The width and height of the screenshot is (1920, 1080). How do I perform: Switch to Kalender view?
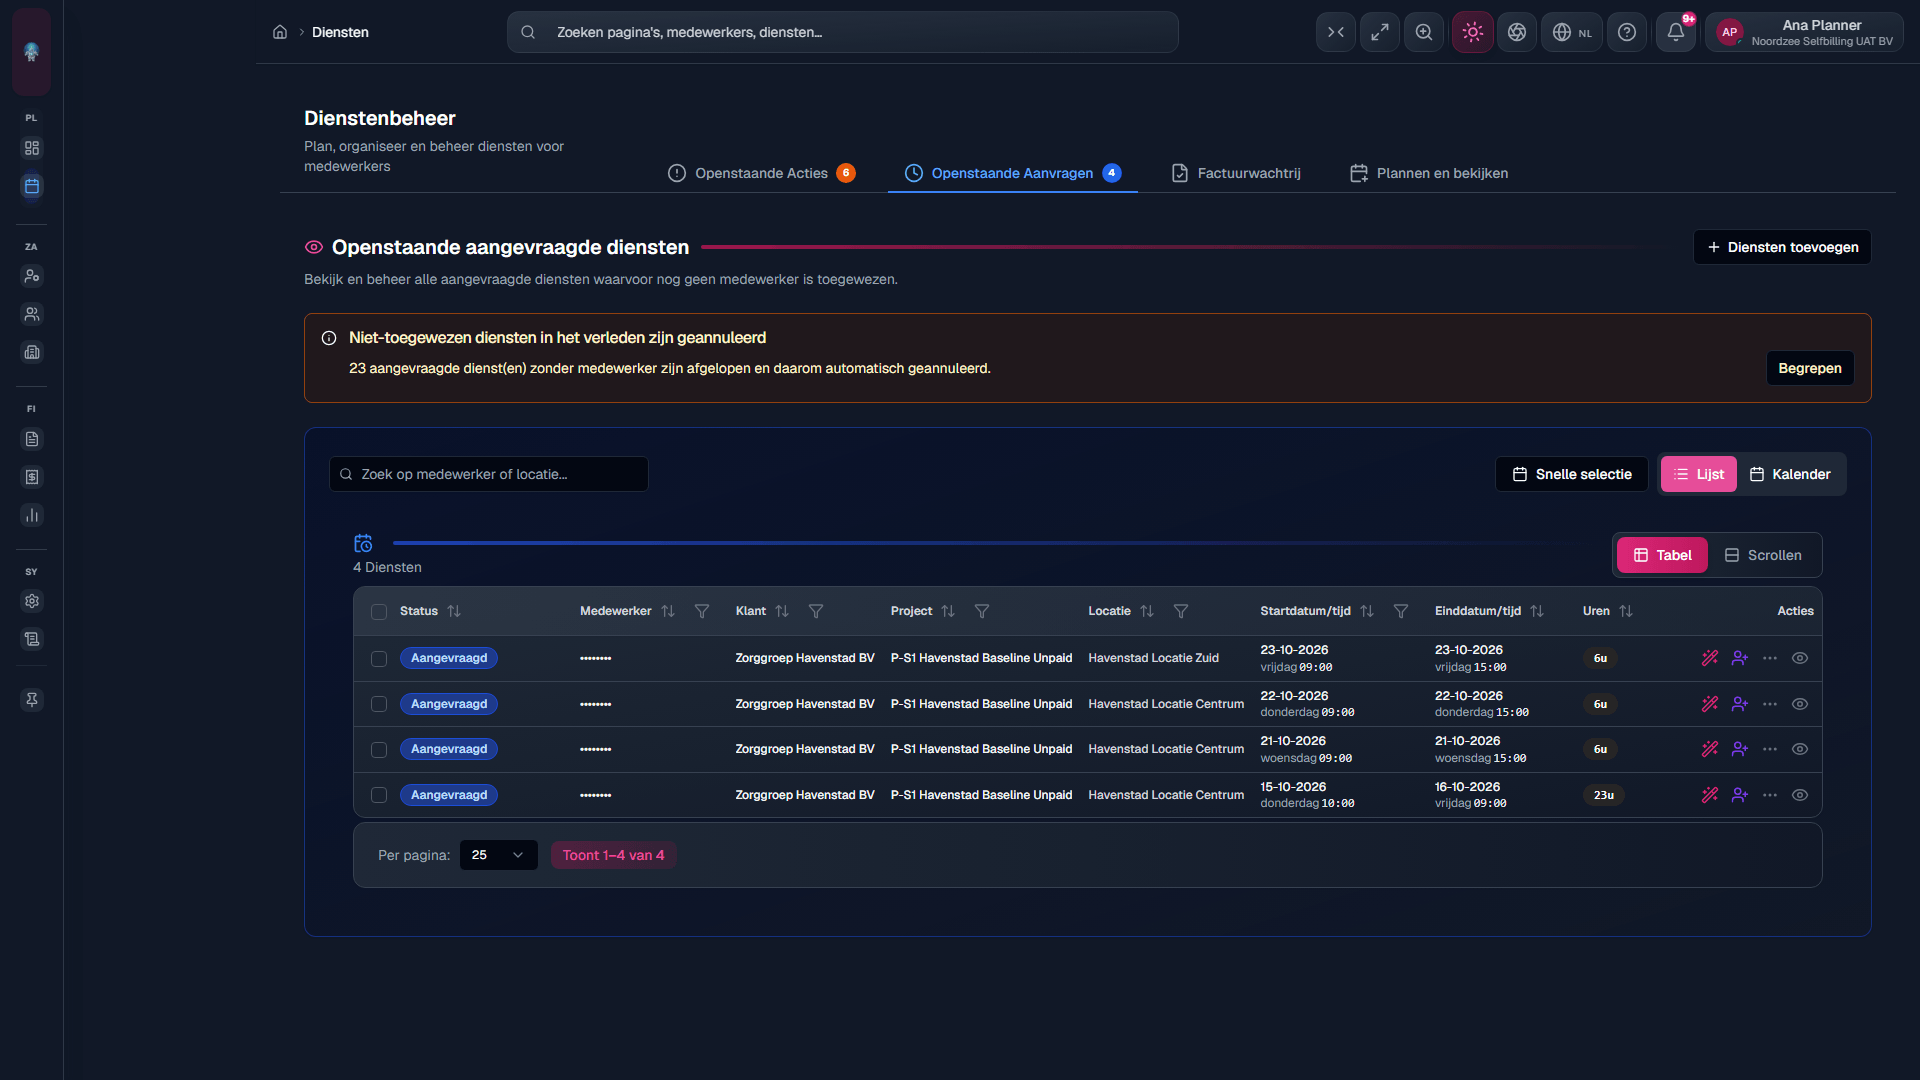point(1791,474)
